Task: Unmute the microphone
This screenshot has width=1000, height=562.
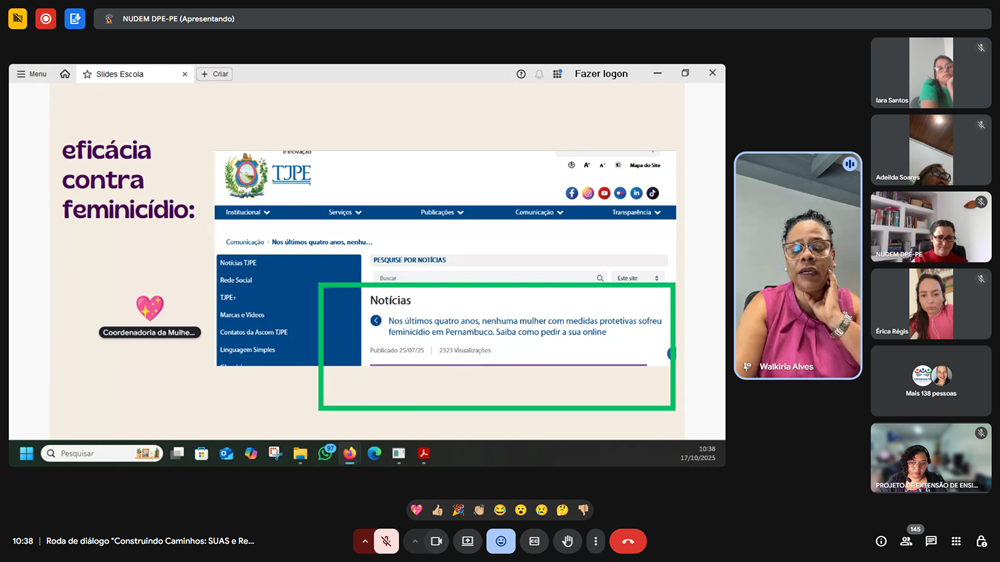Action: (386, 541)
